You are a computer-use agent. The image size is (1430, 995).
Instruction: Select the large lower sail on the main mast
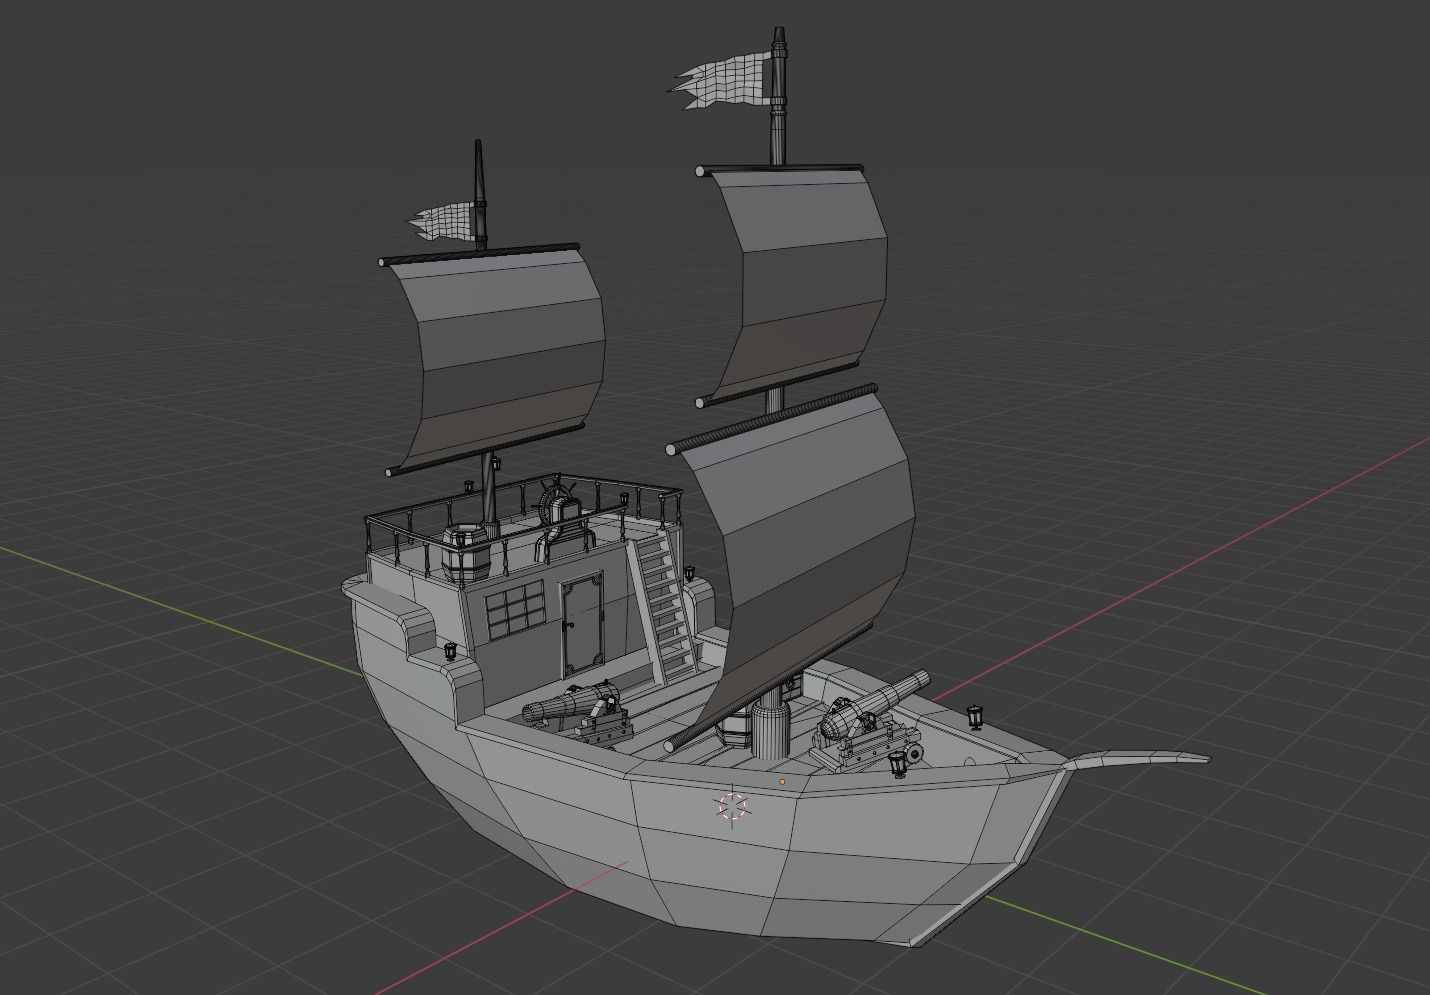click(x=805, y=560)
